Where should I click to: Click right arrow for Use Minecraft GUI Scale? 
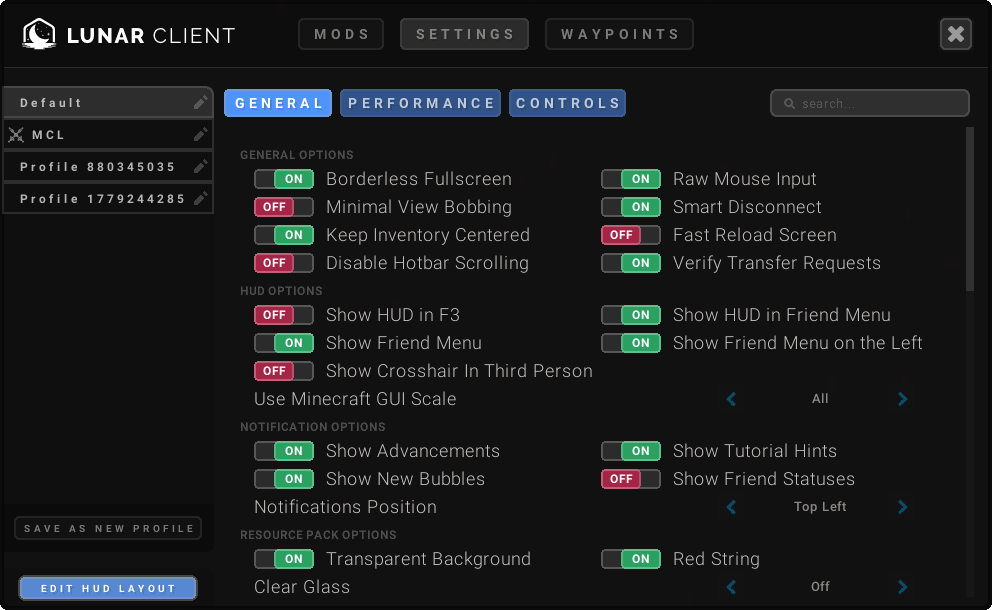(902, 399)
